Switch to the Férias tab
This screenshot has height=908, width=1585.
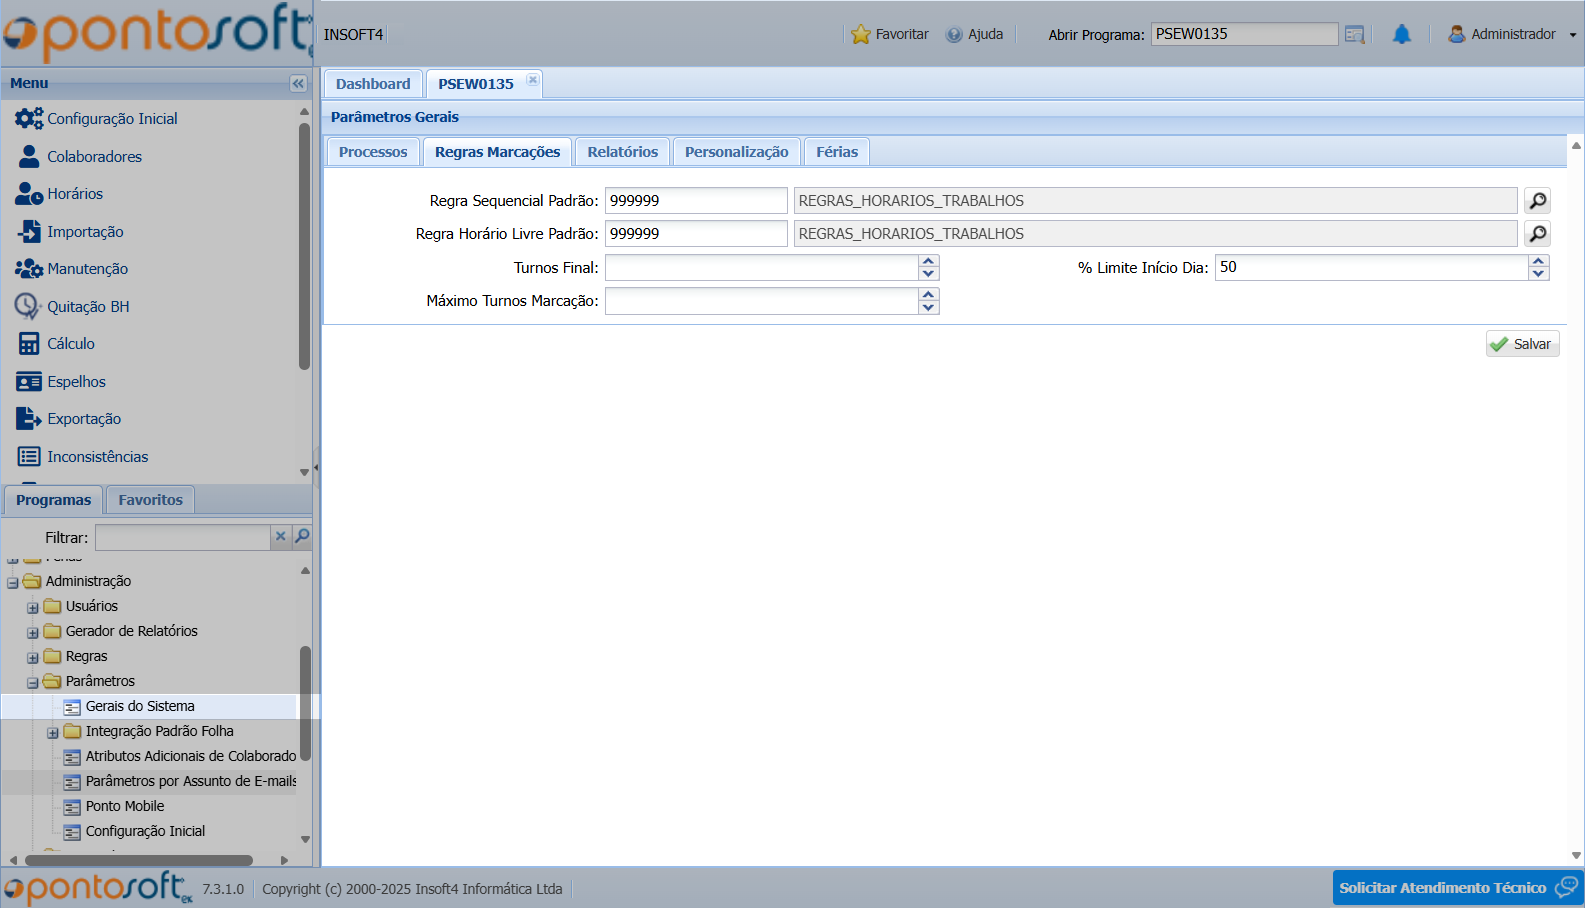click(x=836, y=152)
